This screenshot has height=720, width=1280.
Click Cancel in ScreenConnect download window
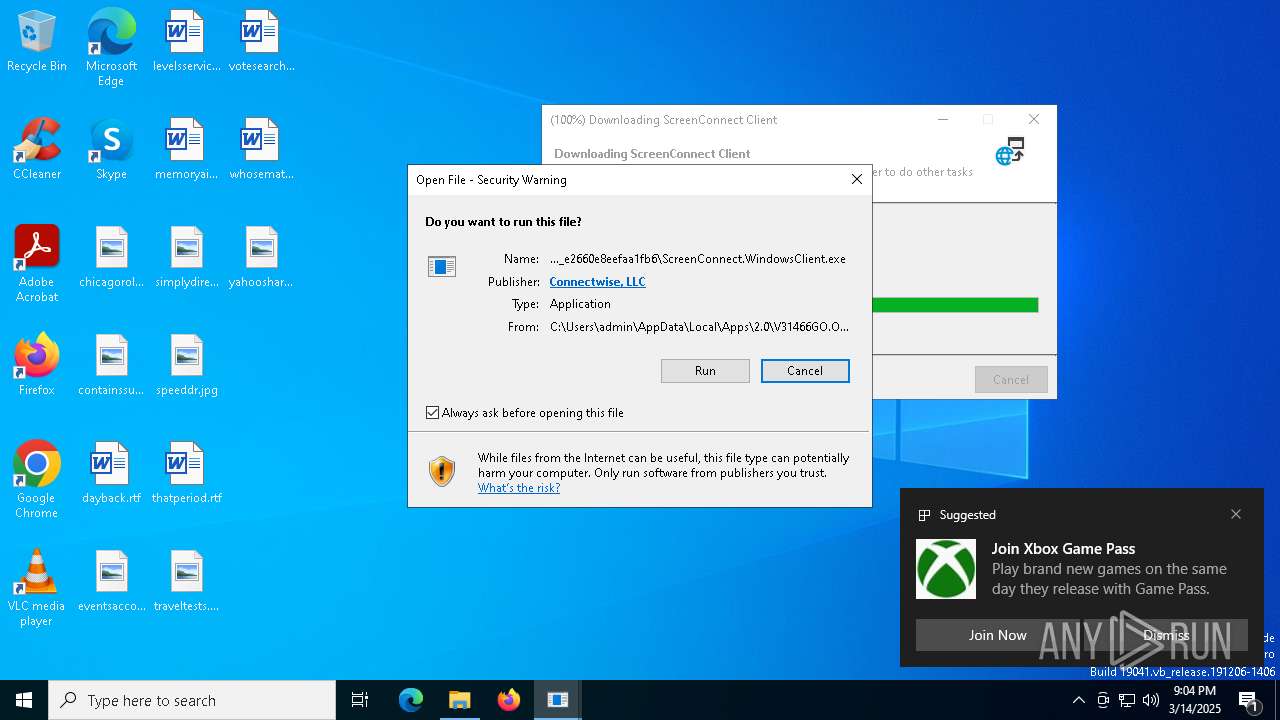(x=1011, y=380)
